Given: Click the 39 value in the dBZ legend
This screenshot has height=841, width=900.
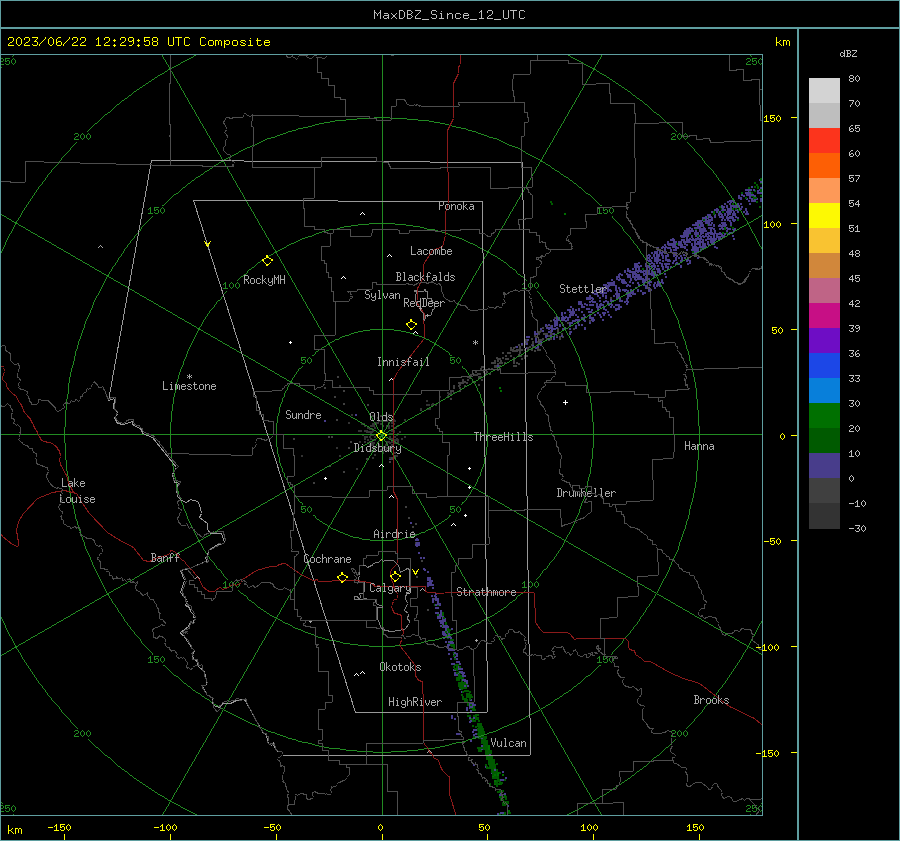Looking at the screenshot, I should [854, 328].
